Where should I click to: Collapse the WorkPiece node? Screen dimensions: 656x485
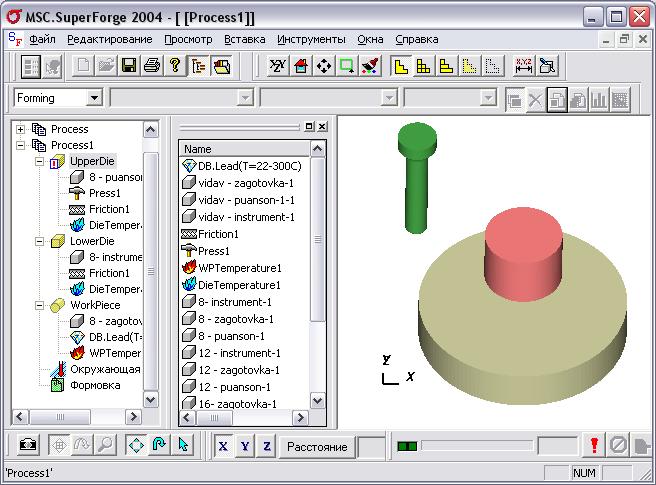click(39, 305)
